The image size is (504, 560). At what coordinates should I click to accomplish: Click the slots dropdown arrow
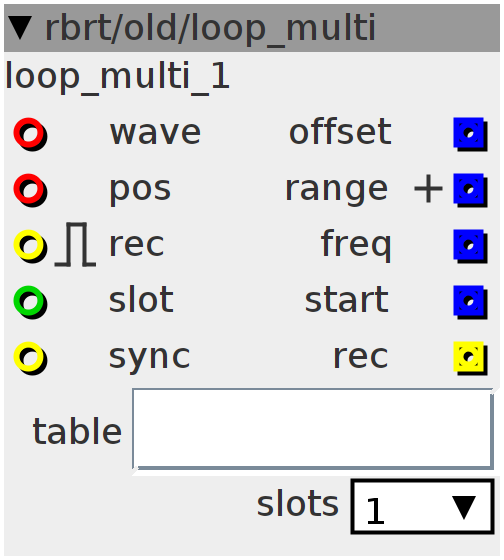(x=464, y=507)
